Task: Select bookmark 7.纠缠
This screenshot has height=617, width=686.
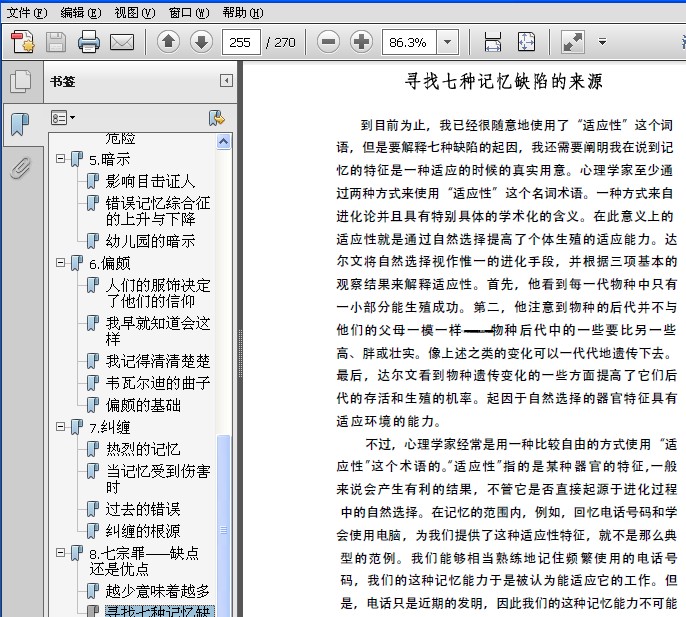Action: 109,427
